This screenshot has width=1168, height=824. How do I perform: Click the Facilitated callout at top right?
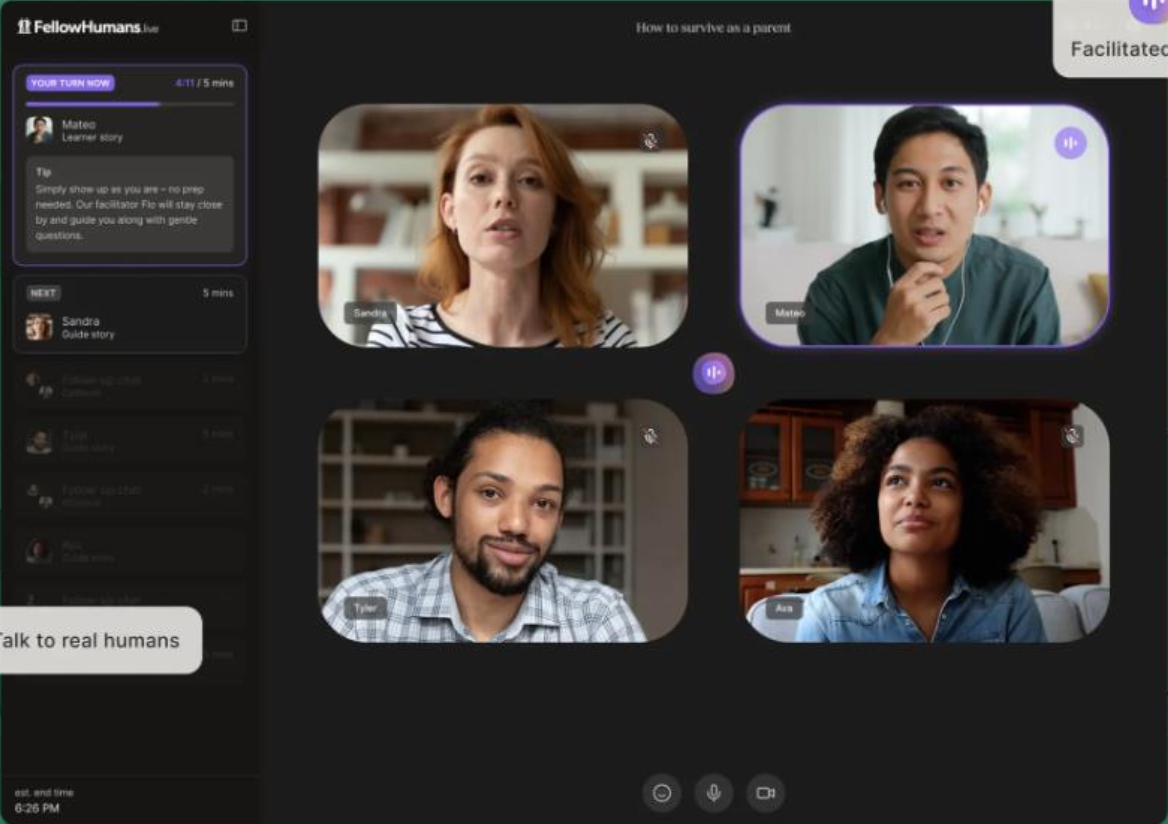[x=1111, y=37]
